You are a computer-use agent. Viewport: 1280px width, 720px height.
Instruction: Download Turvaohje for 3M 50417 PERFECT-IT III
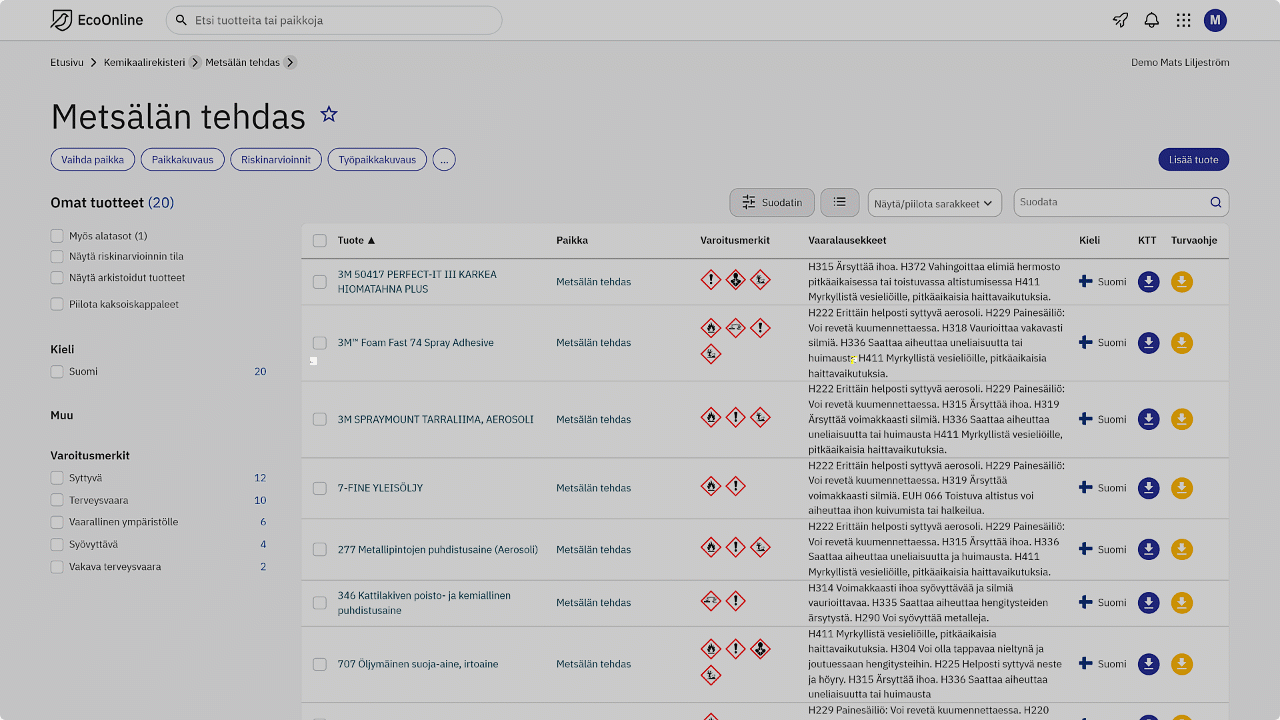click(1182, 282)
